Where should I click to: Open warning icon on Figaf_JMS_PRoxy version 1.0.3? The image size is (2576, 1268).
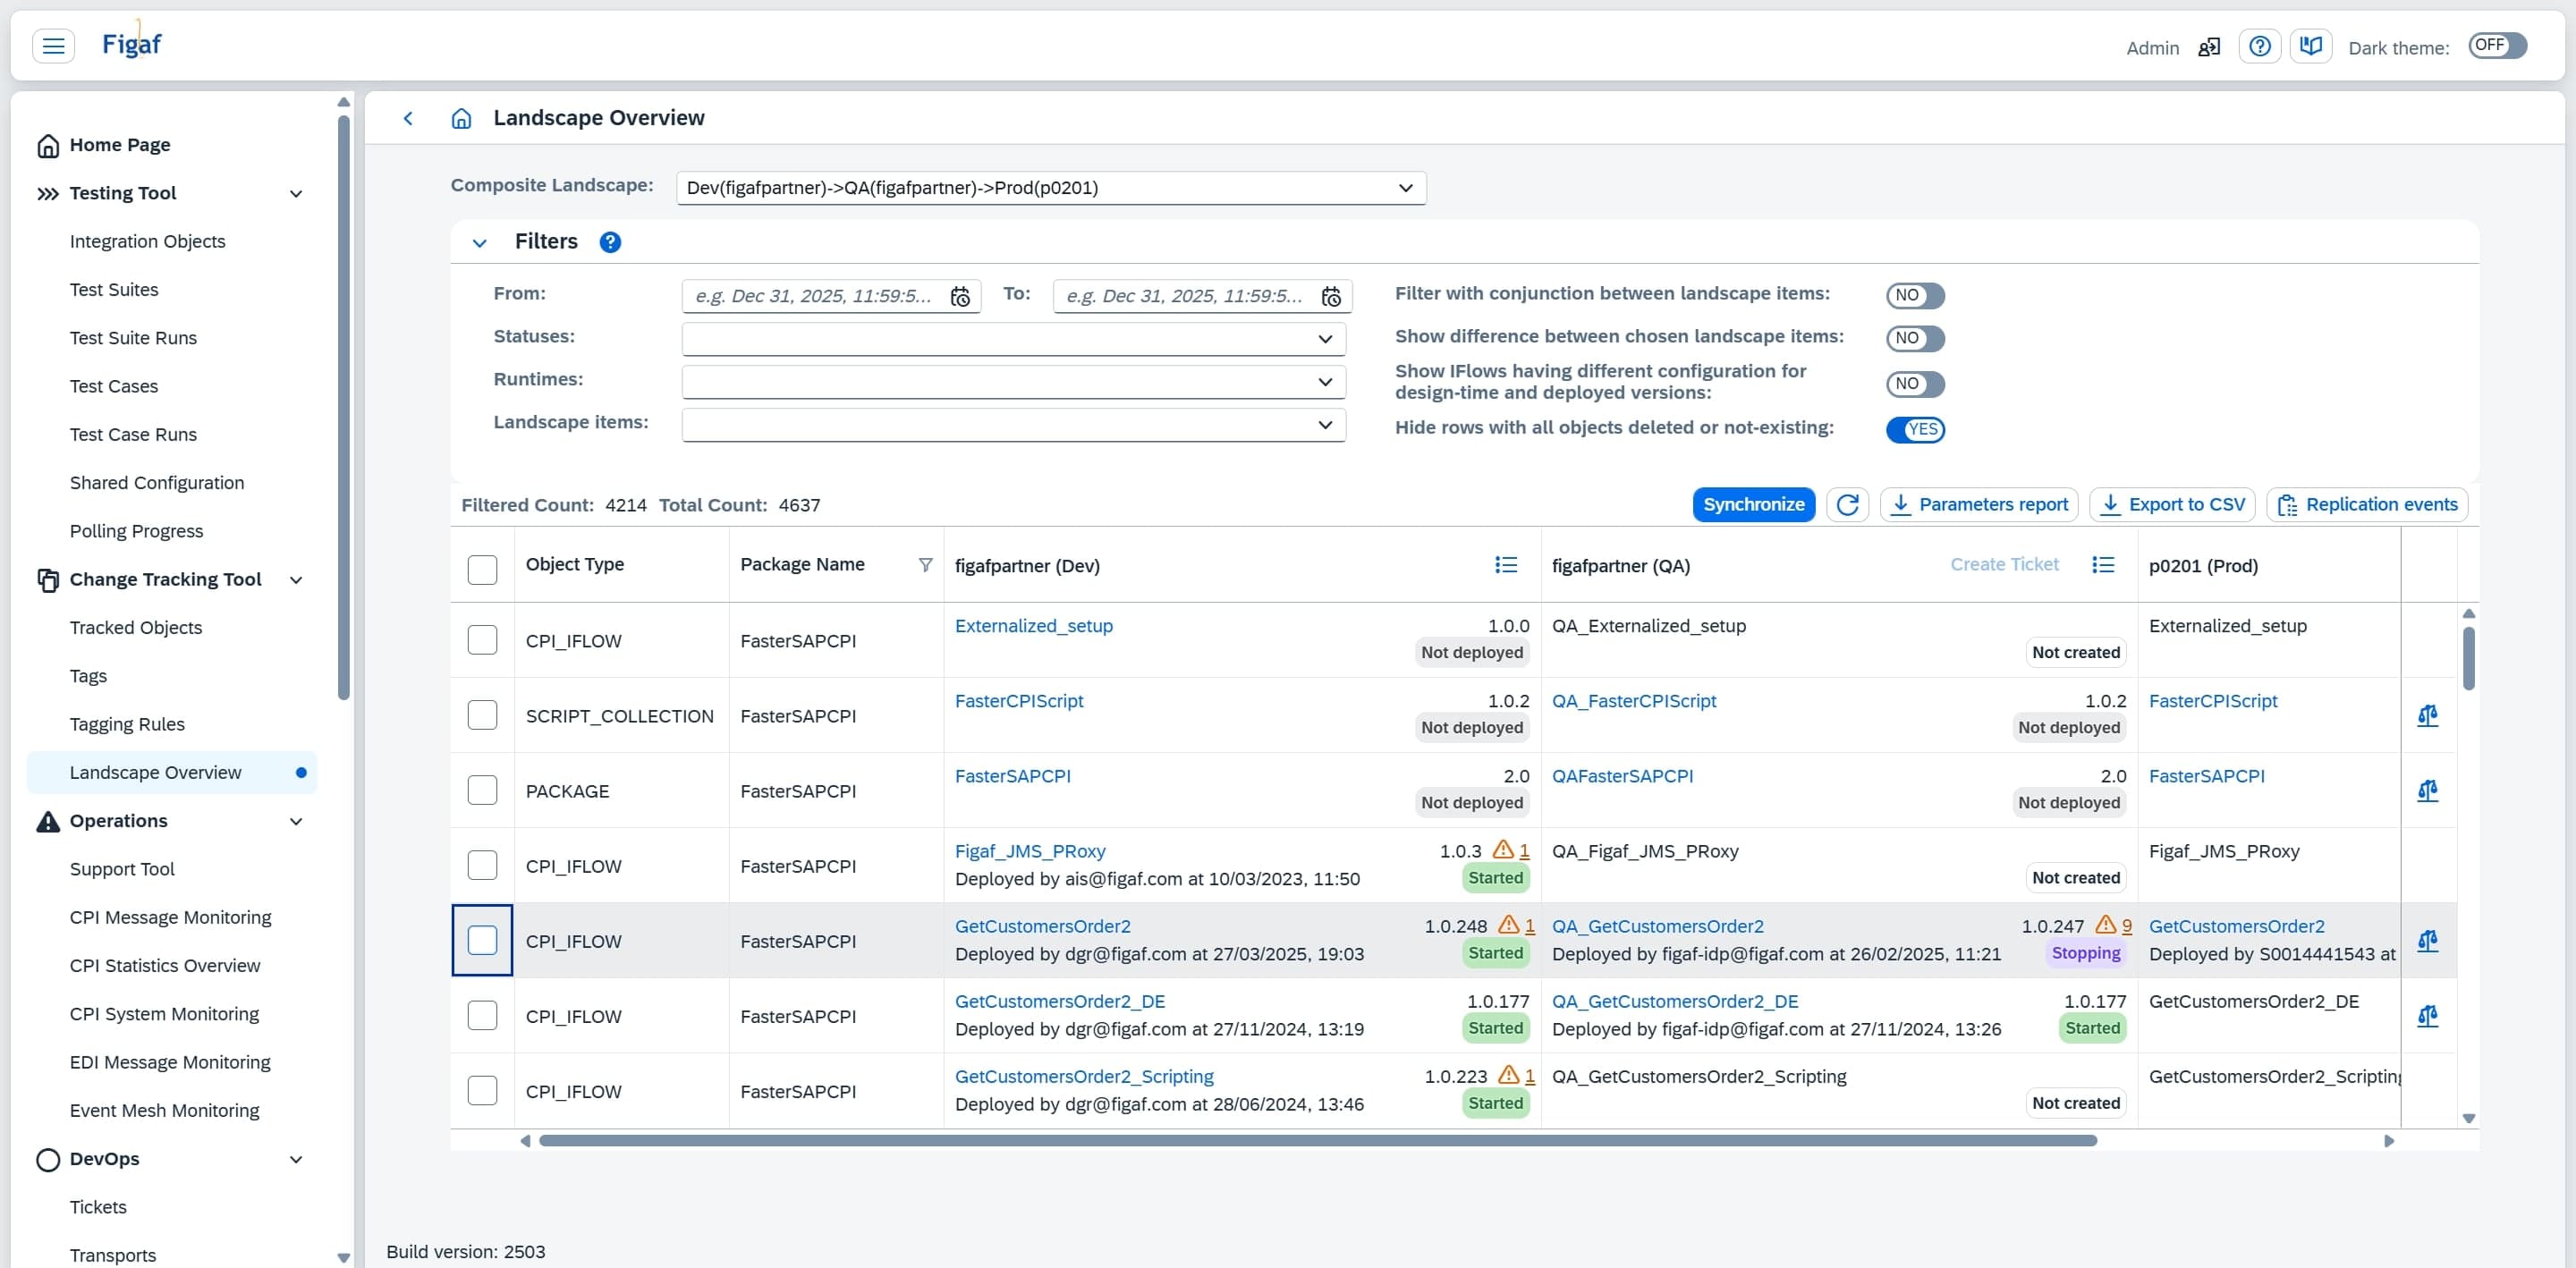pyautogui.click(x=1502, y=850)
